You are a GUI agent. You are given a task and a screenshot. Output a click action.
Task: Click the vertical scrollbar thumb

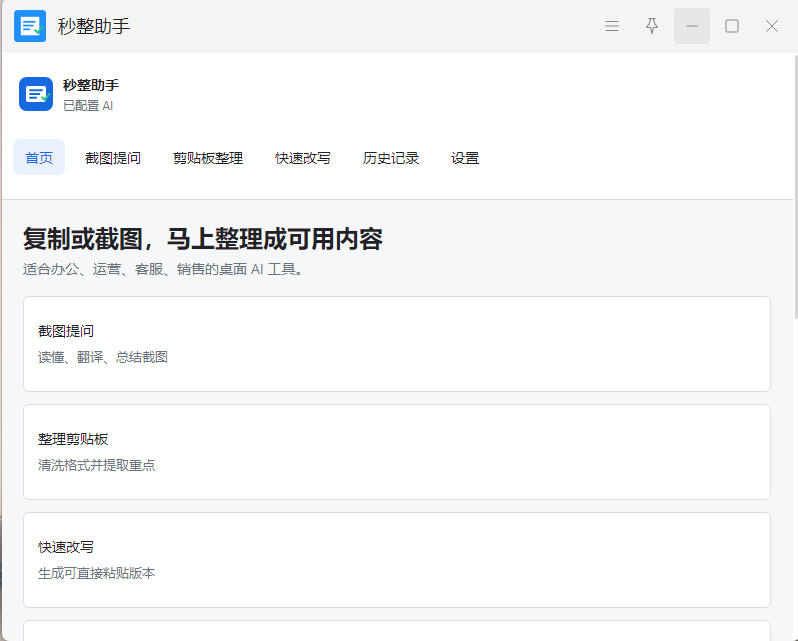(795, 187)
